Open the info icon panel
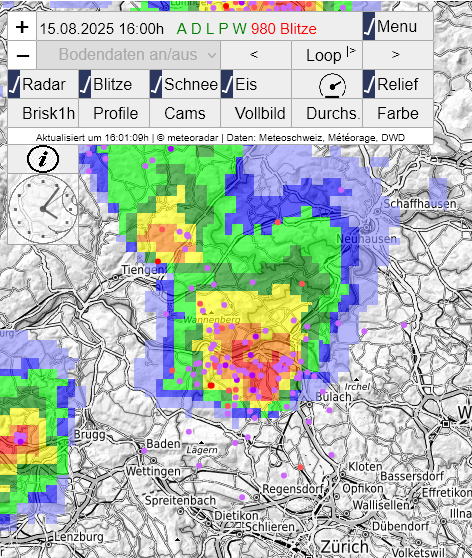The image size is (472, 558). 43,159
